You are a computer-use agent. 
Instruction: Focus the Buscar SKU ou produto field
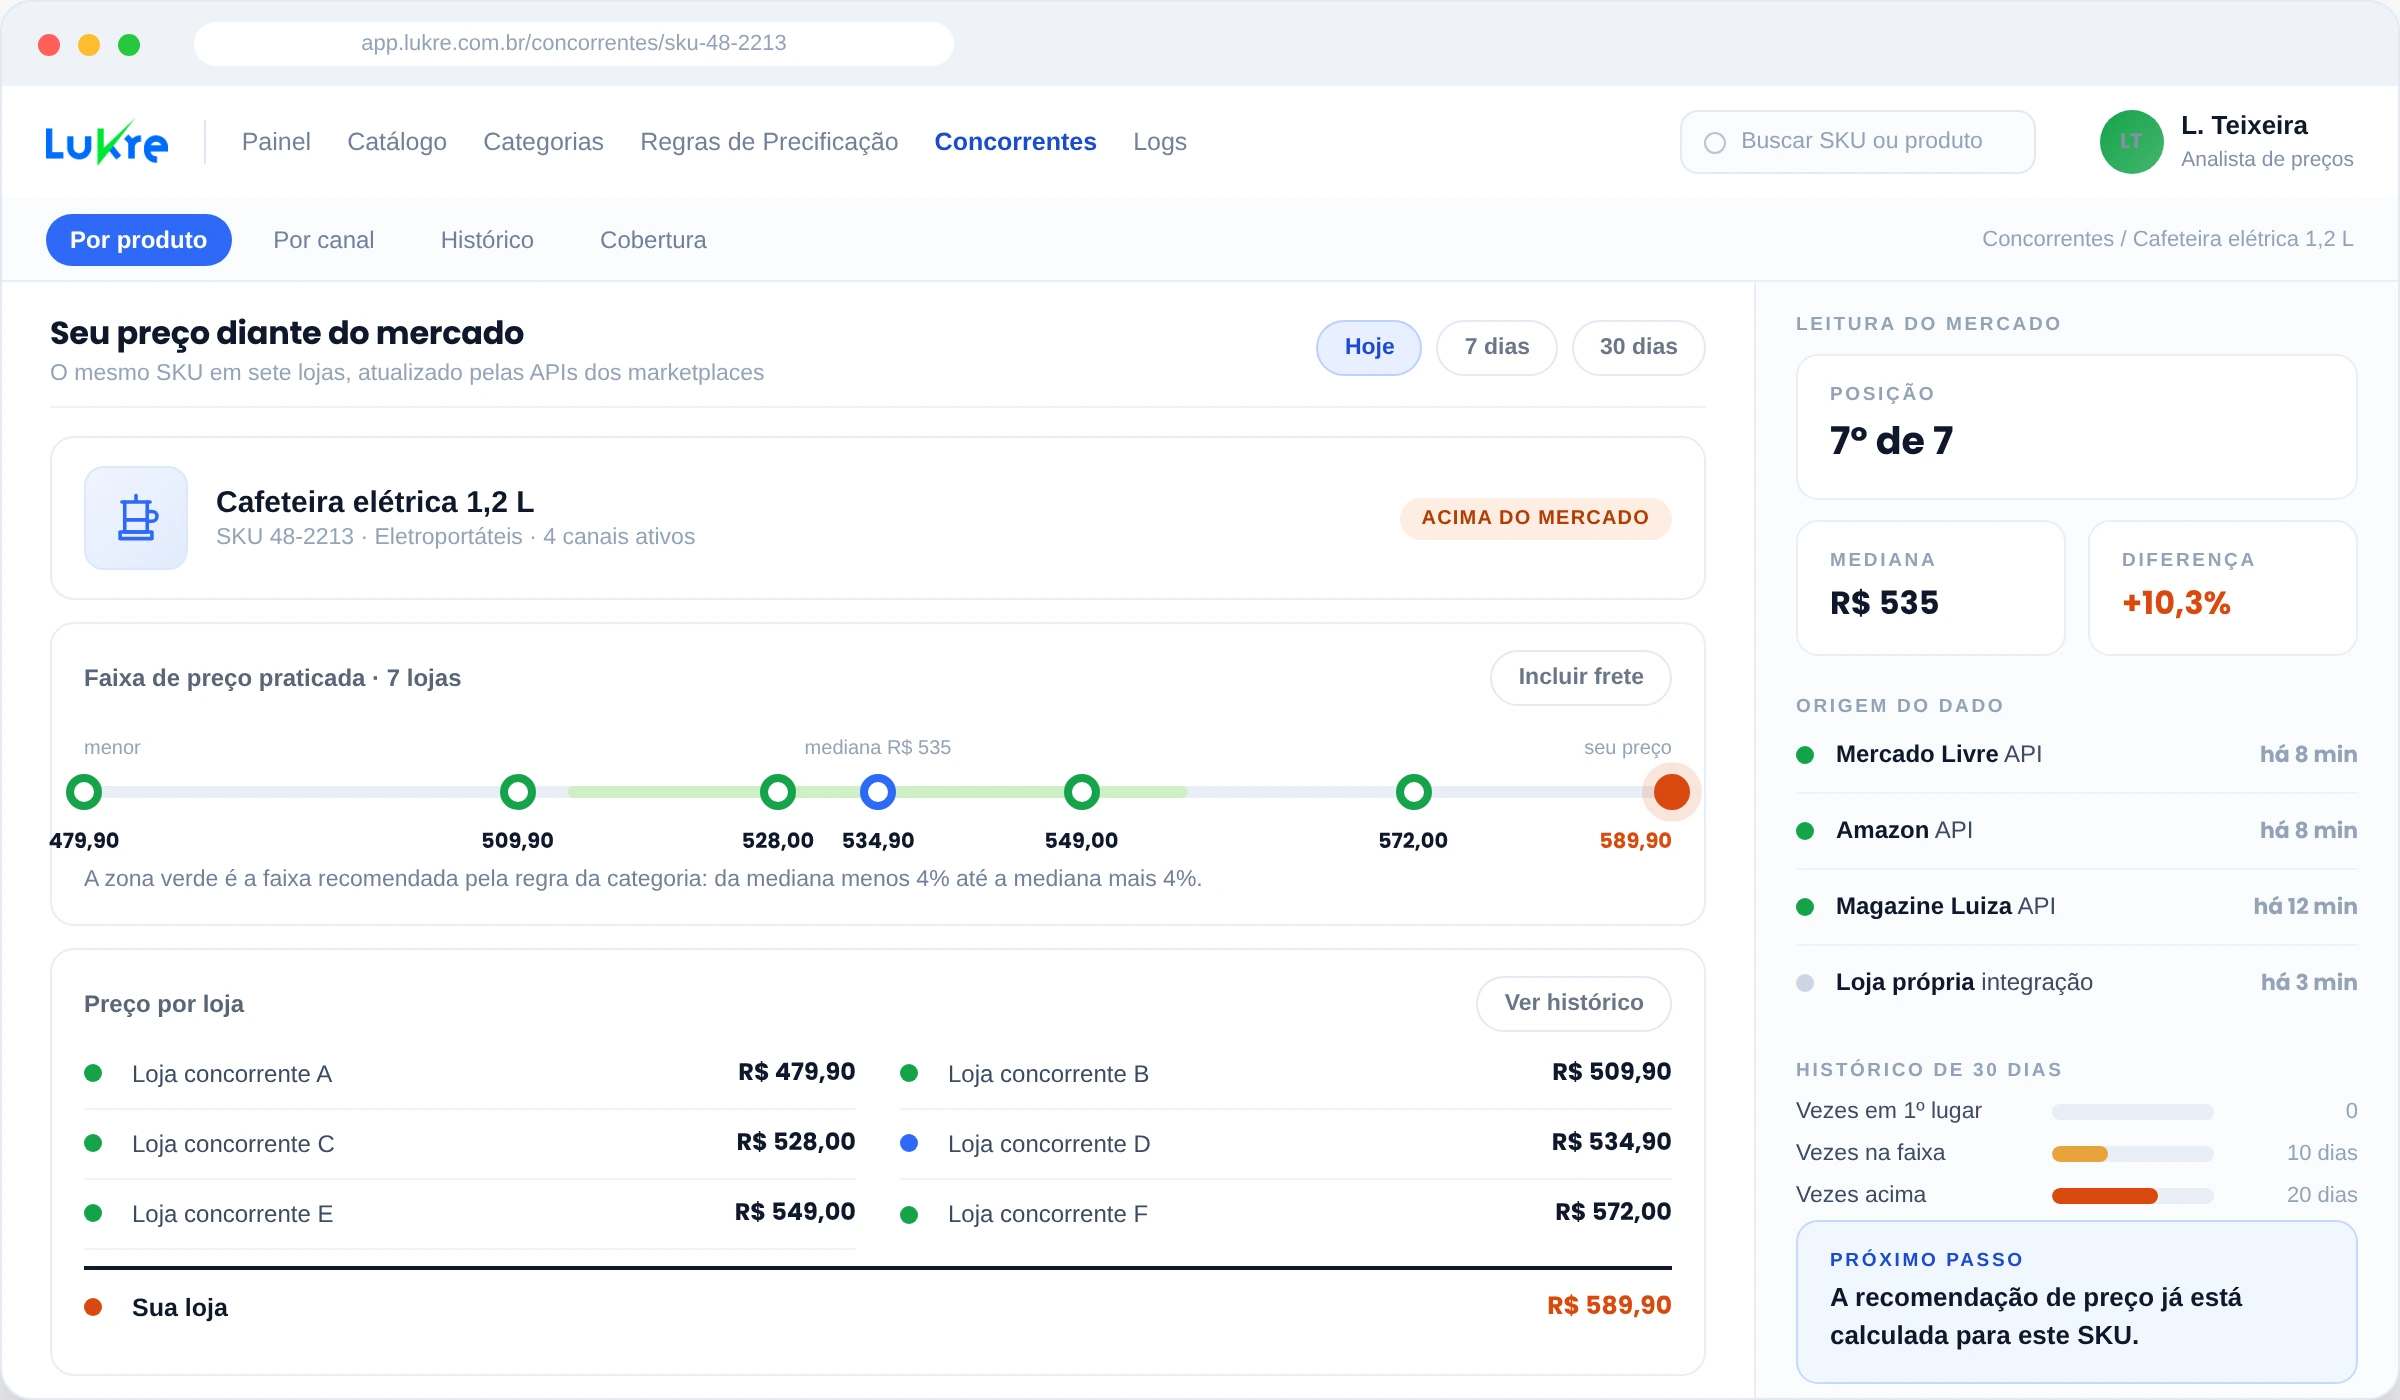pos(1857,142)
